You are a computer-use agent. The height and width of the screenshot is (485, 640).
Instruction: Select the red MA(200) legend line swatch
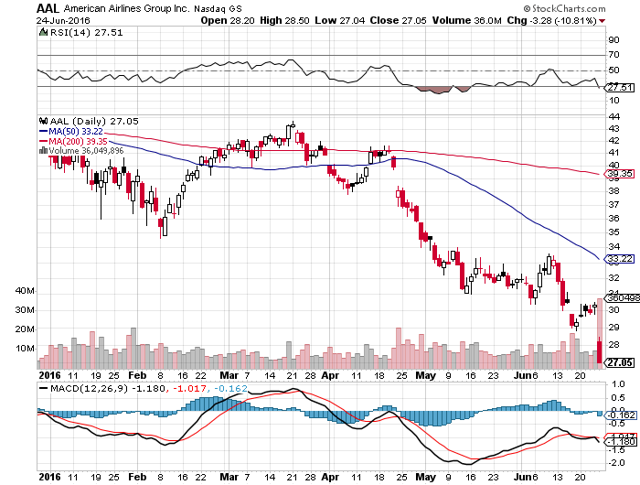click(43, 141)
